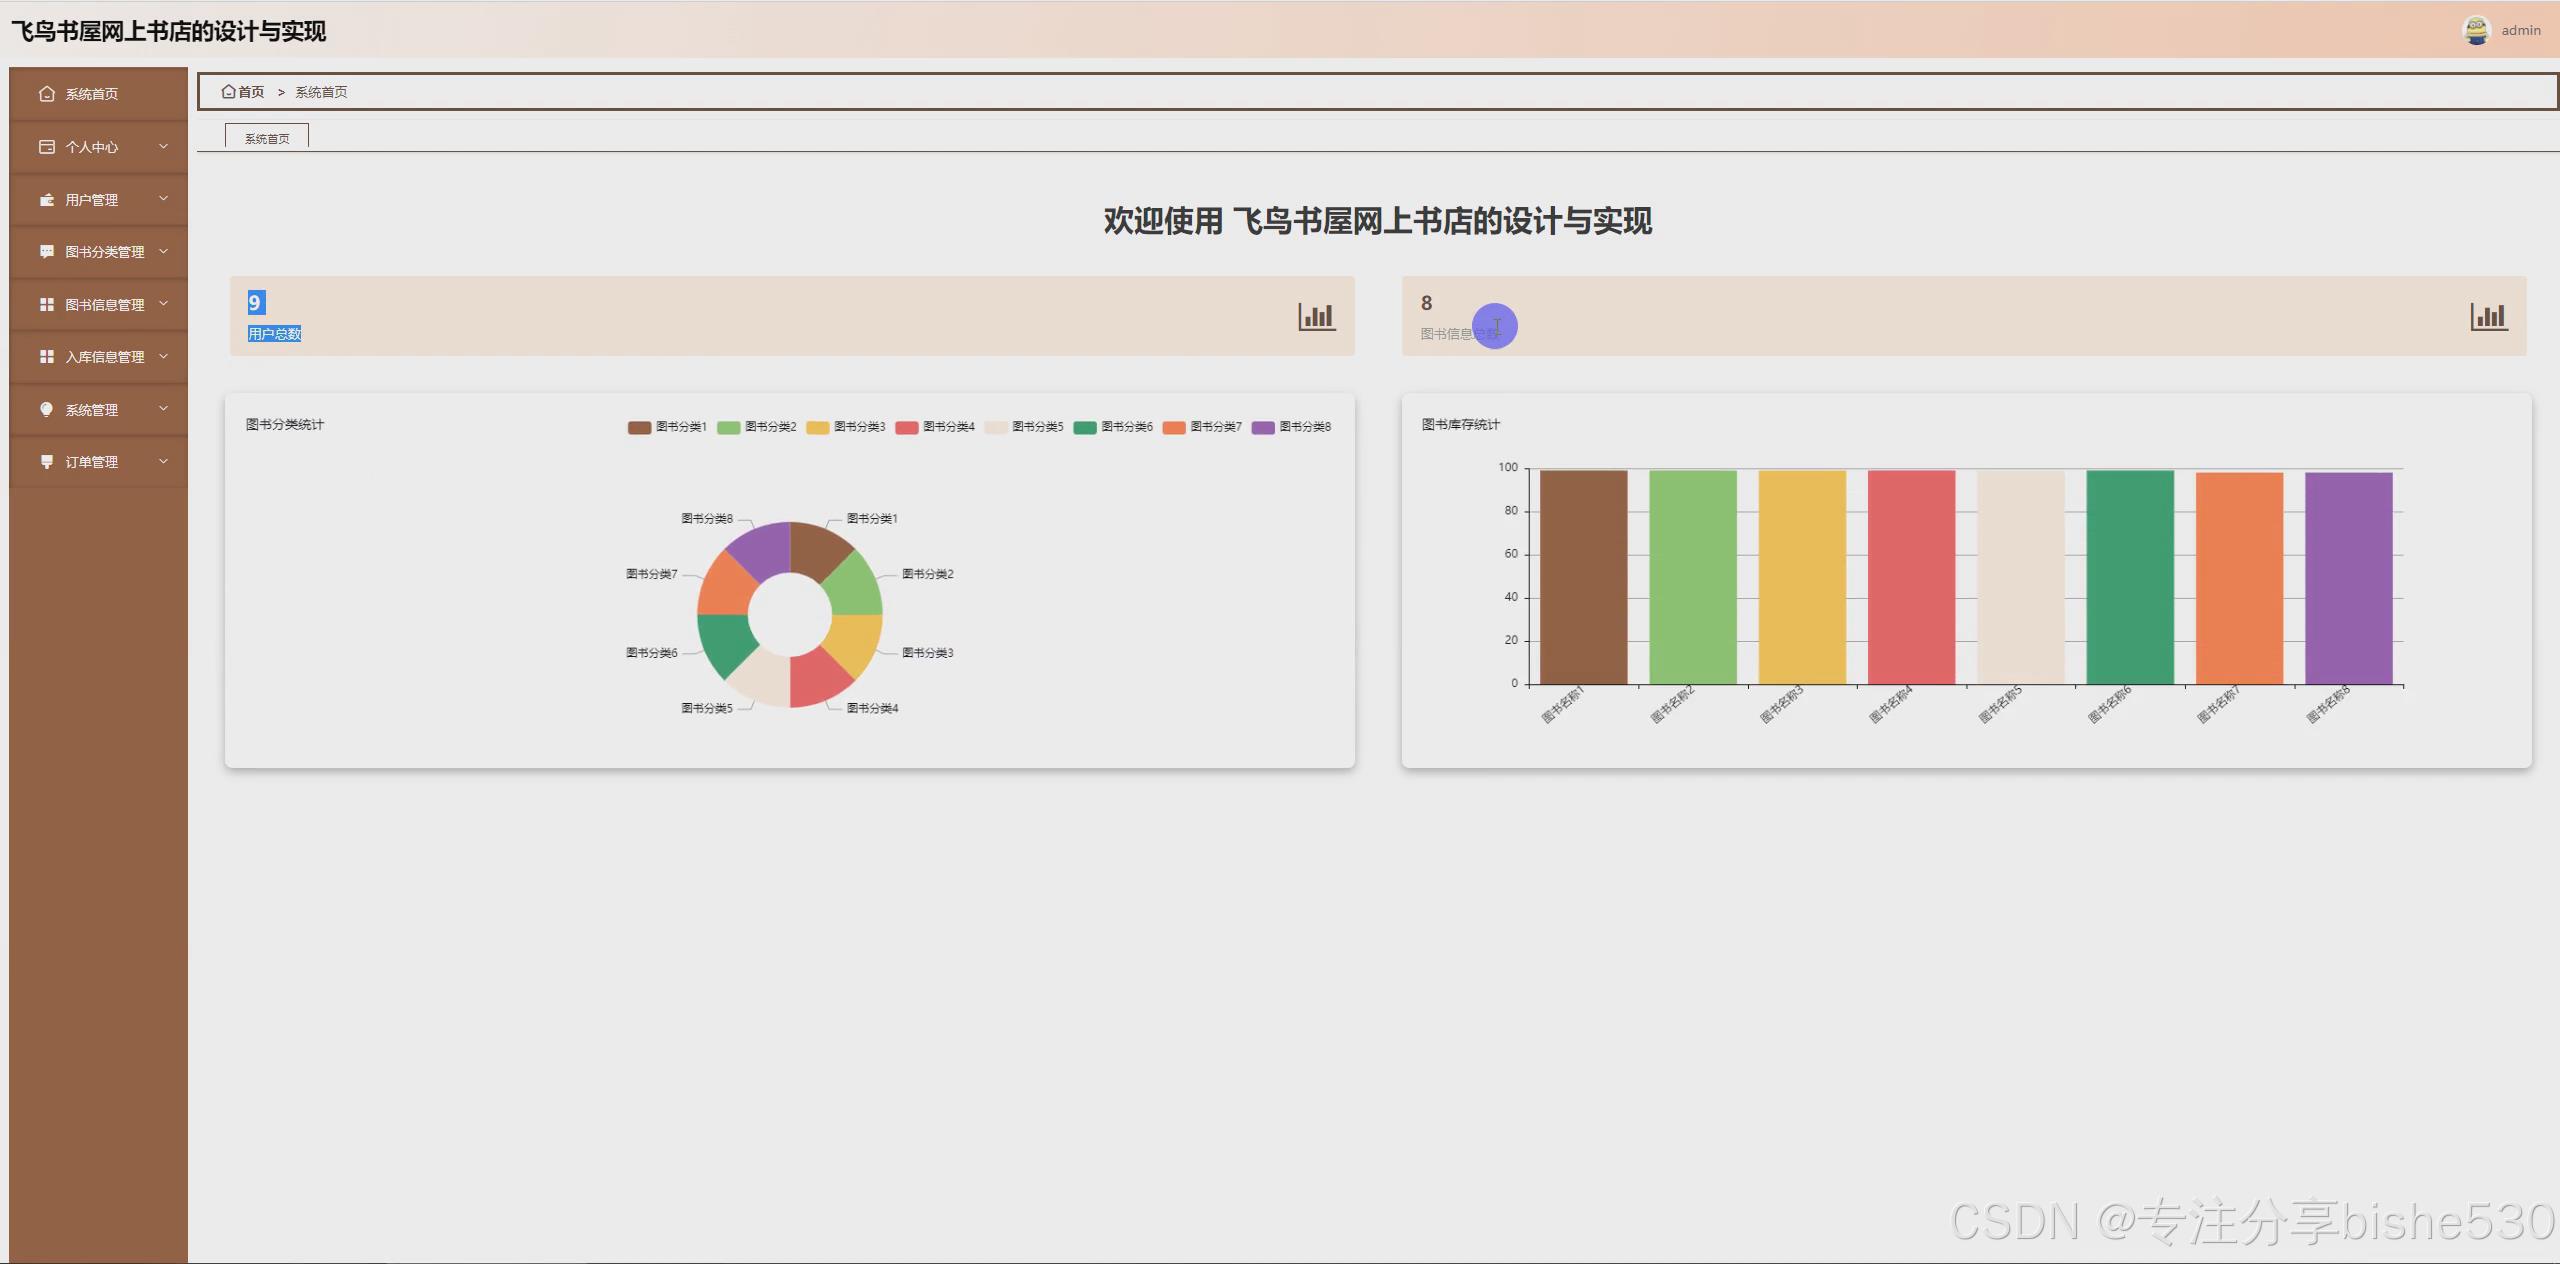The width and height of the screenshot is (2560, 1264).
Task: Click the 入库信息管理 grid icon
Action: (x=46, y=357)
